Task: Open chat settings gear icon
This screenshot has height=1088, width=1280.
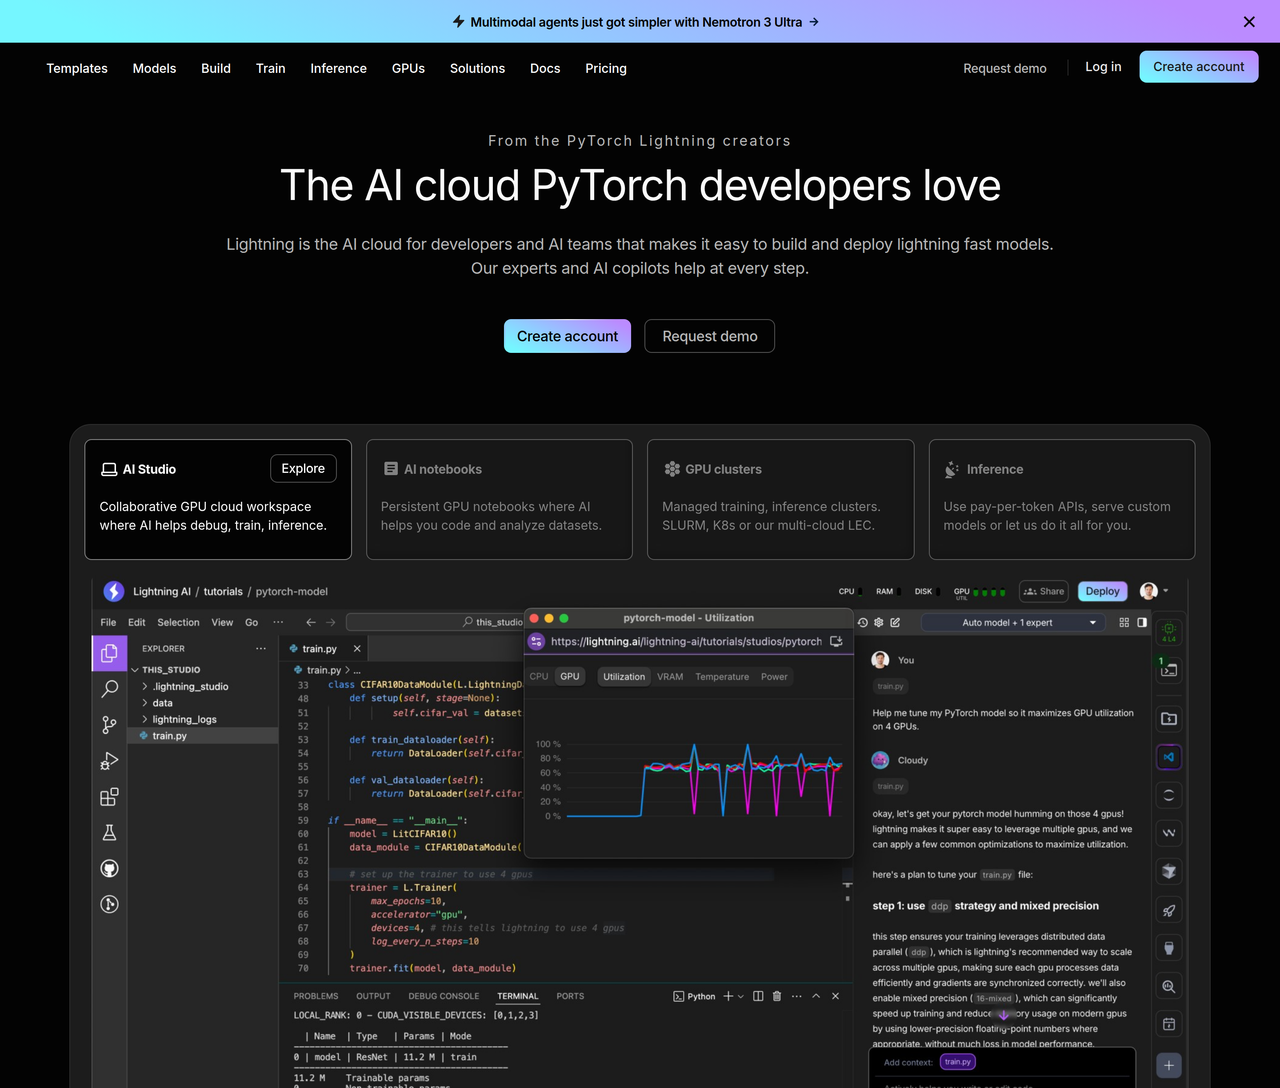Action: point(879,622)
